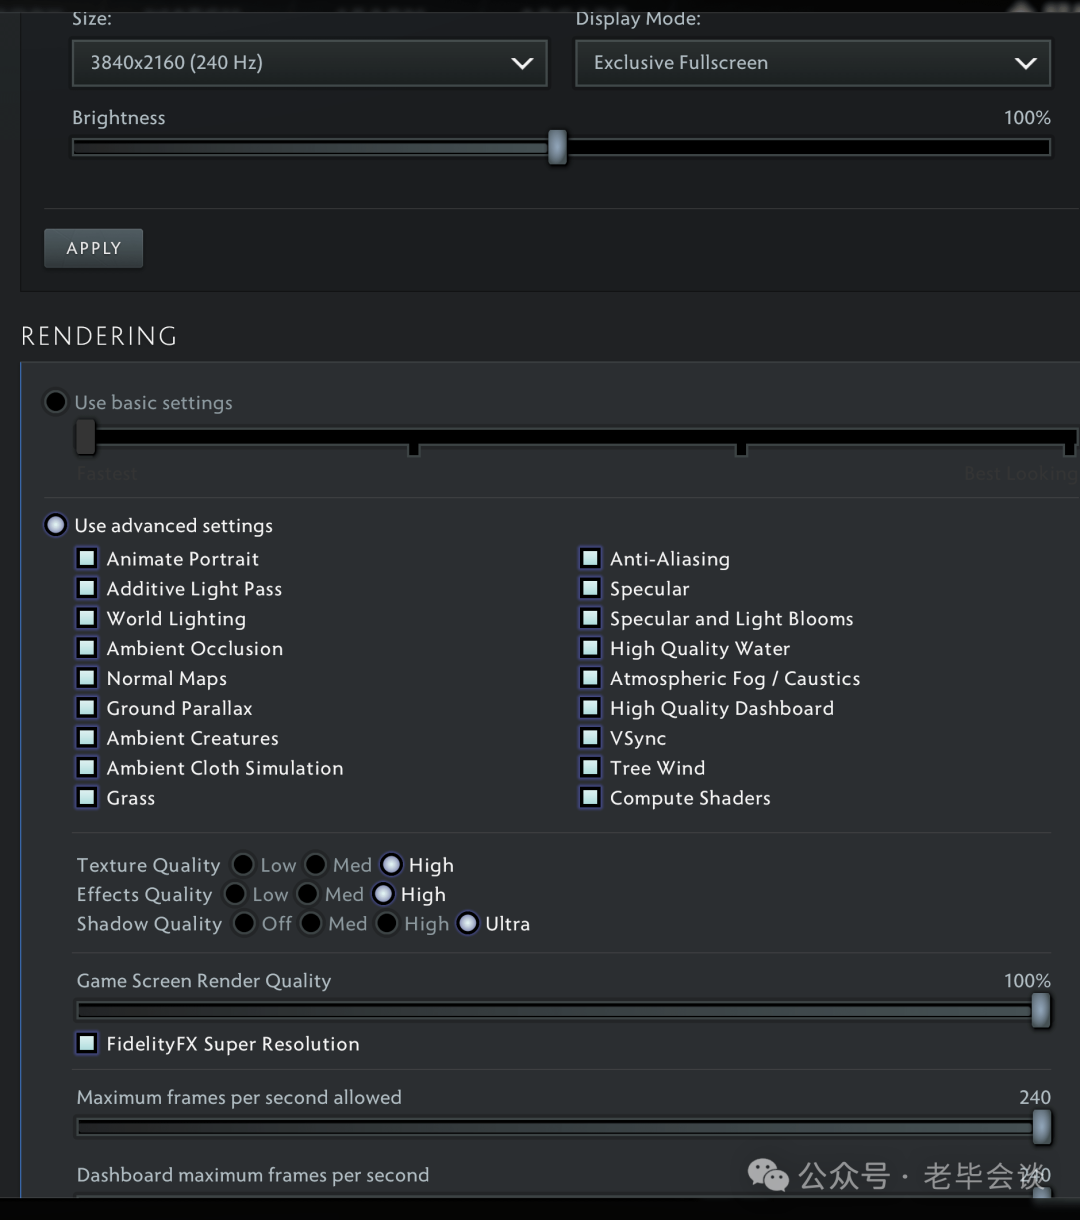
Task: Toggle Ambient Creatures checkbox
Action: [88, 738]
